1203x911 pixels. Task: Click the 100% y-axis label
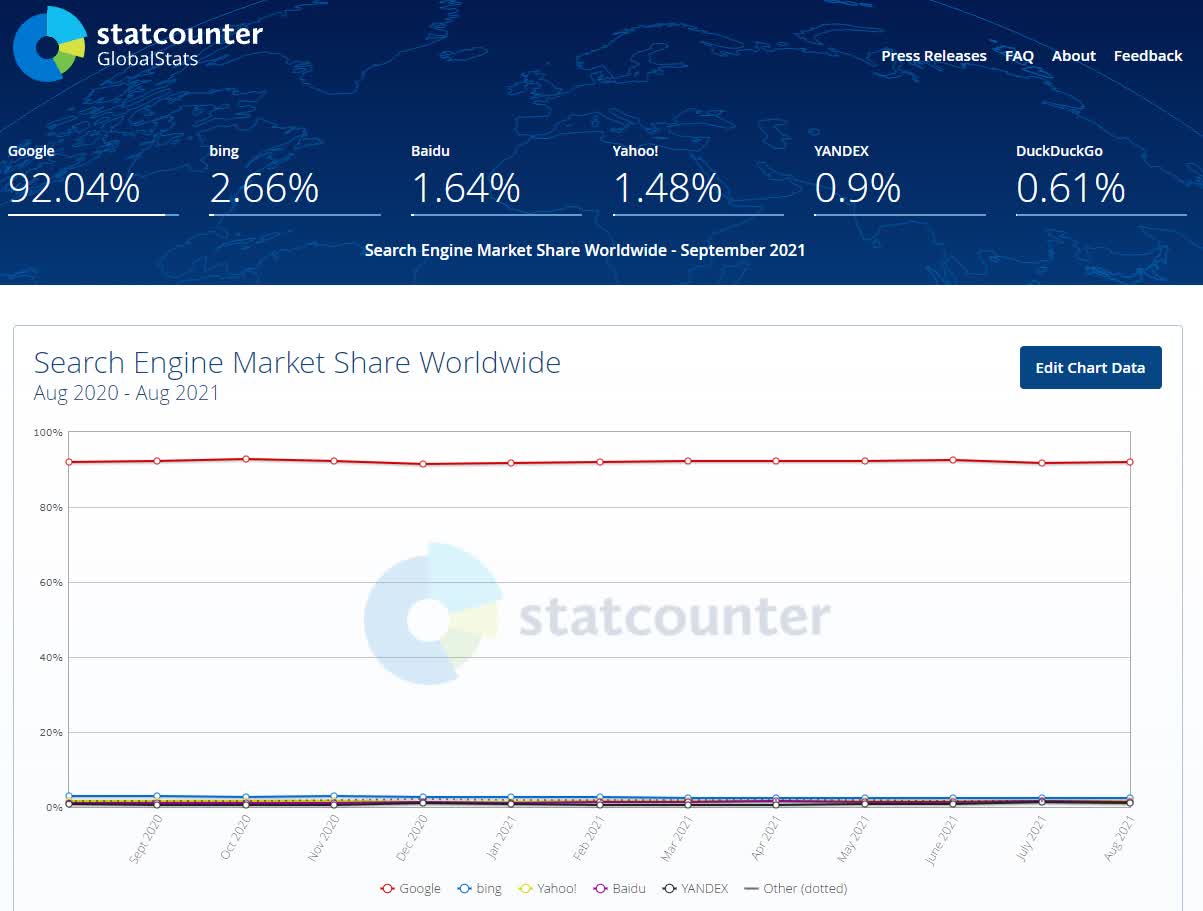pyautogui.click(x=48, y=432)
